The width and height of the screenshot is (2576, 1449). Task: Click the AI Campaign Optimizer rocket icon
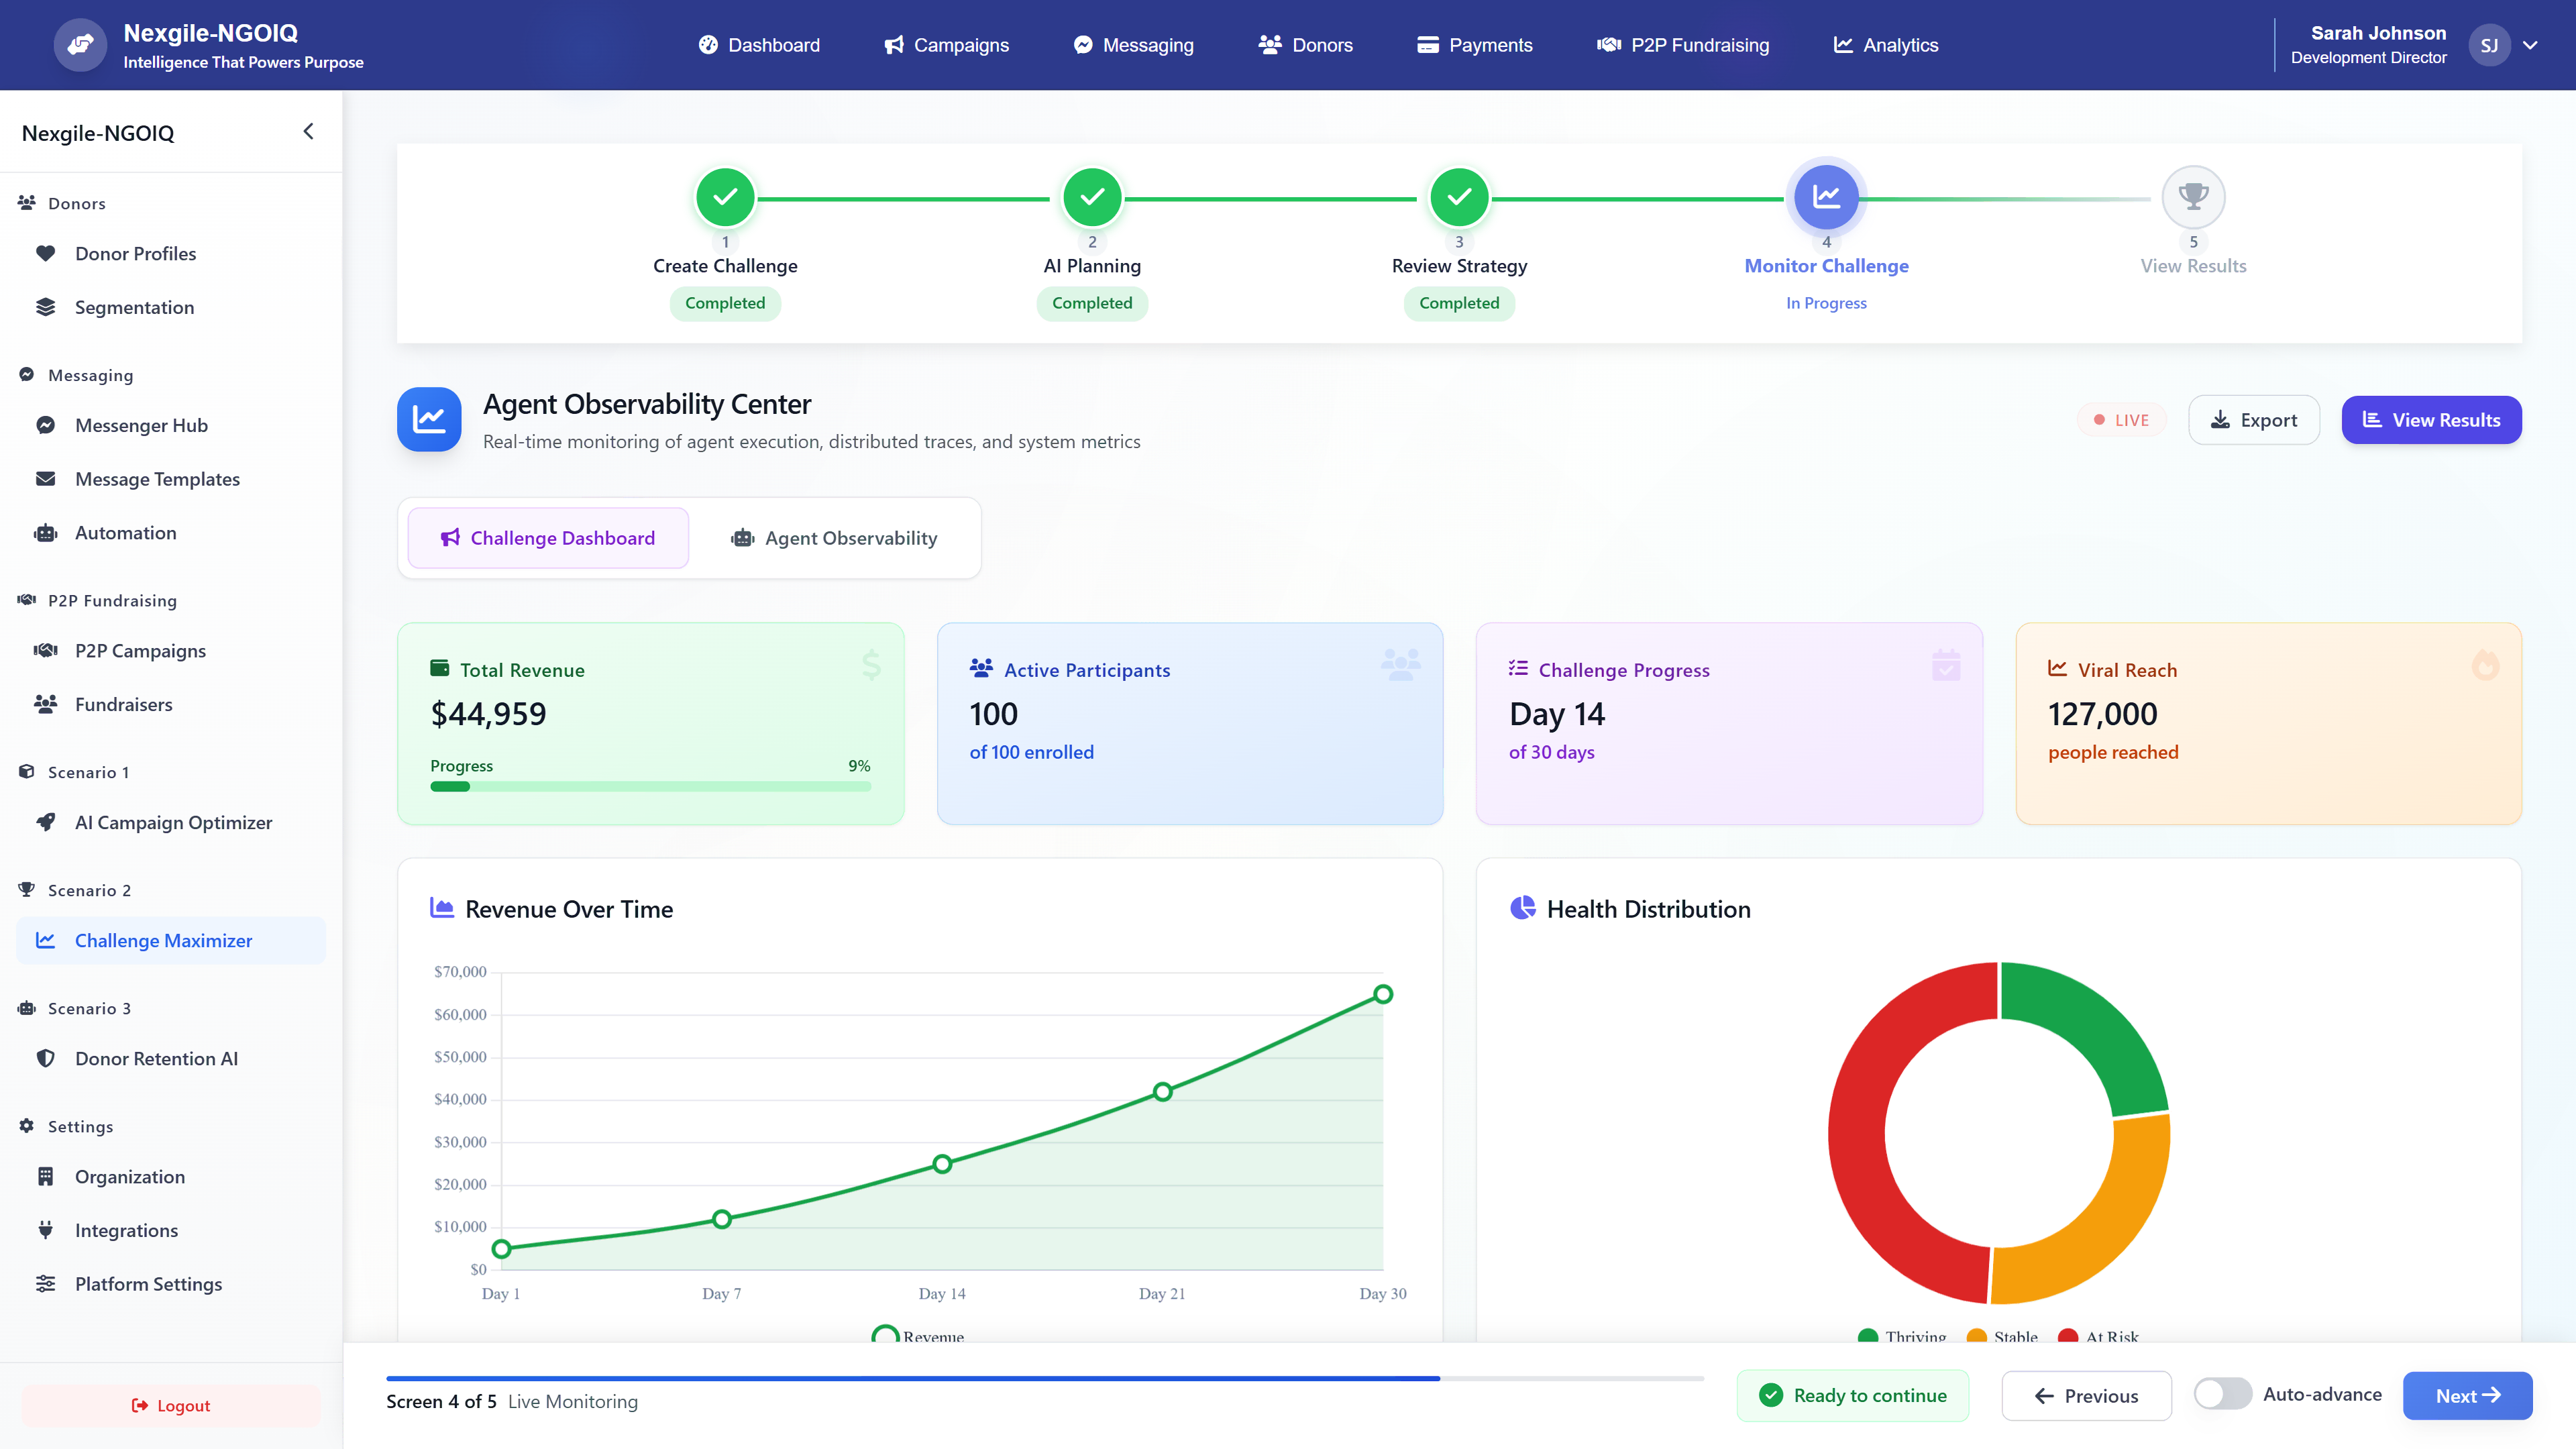click(x=46, y=822)
